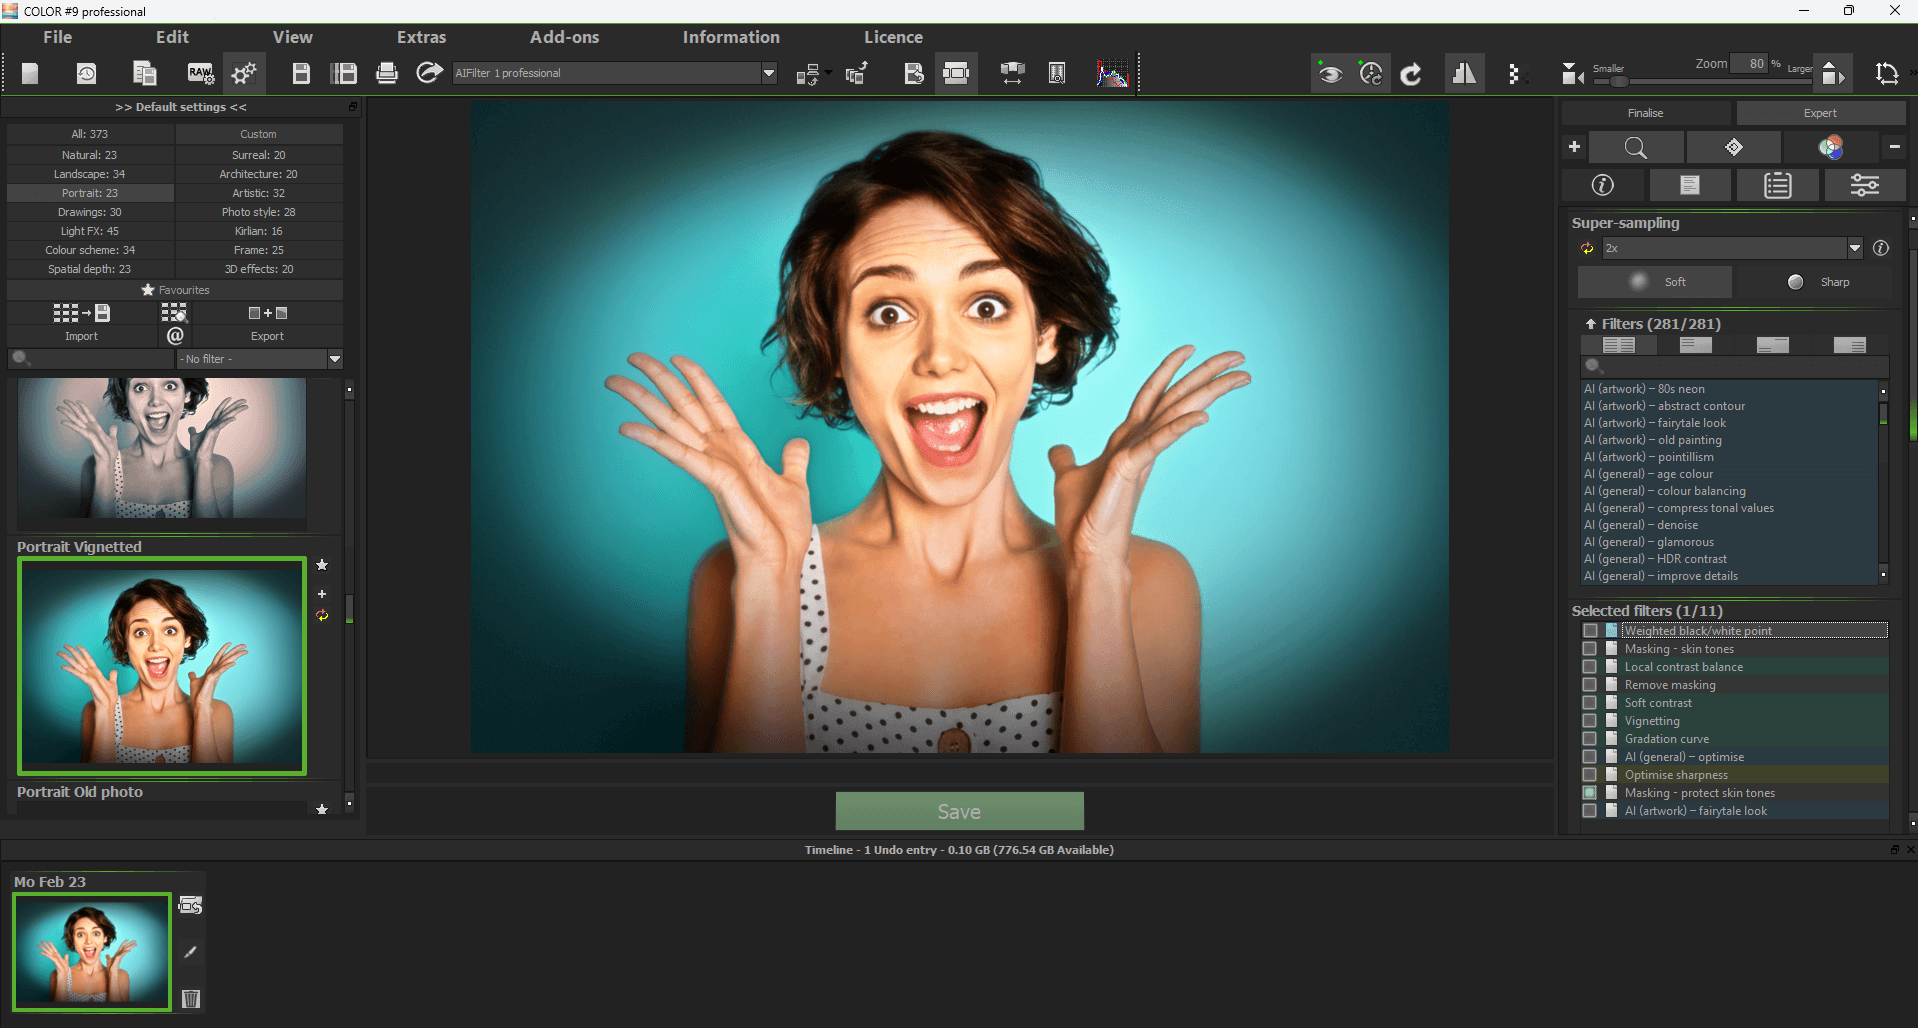The image size is (1918, 1028).
Task: Click the preset grid search icon
Action: click(174, 313)
